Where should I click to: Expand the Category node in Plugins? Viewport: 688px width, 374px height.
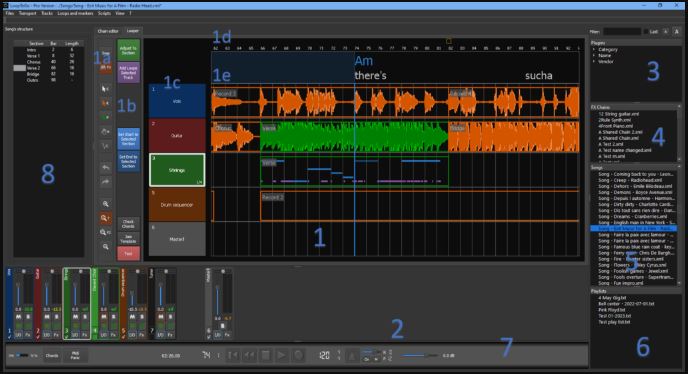tap(594, 50)
